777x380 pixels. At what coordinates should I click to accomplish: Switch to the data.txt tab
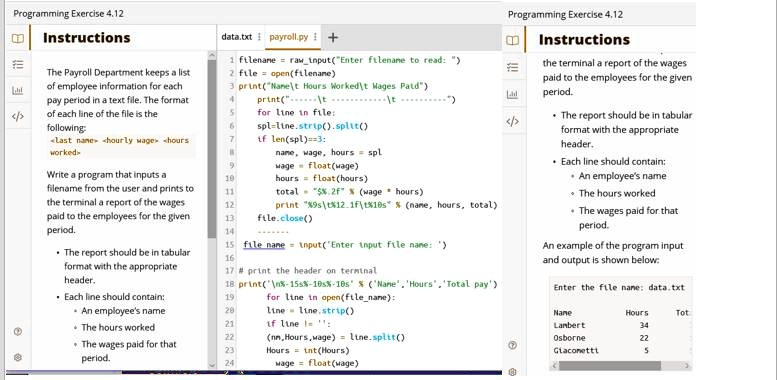click(x=236, y=37)
